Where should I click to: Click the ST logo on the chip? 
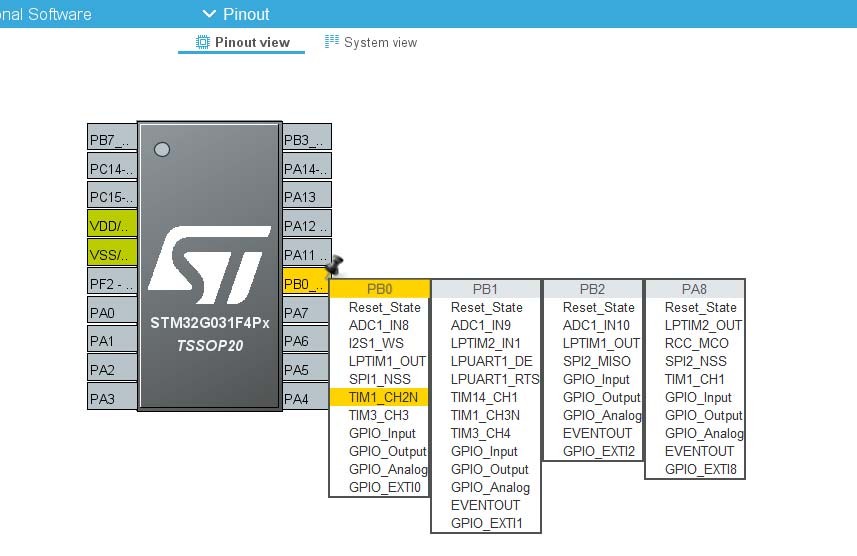pos(210,265)
